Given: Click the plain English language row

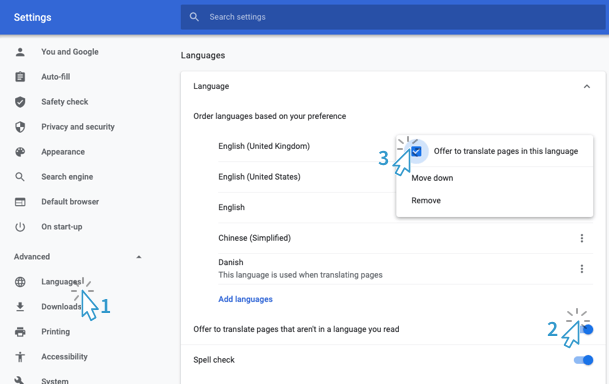Looking at the screenshot, I should pos(231,207).
